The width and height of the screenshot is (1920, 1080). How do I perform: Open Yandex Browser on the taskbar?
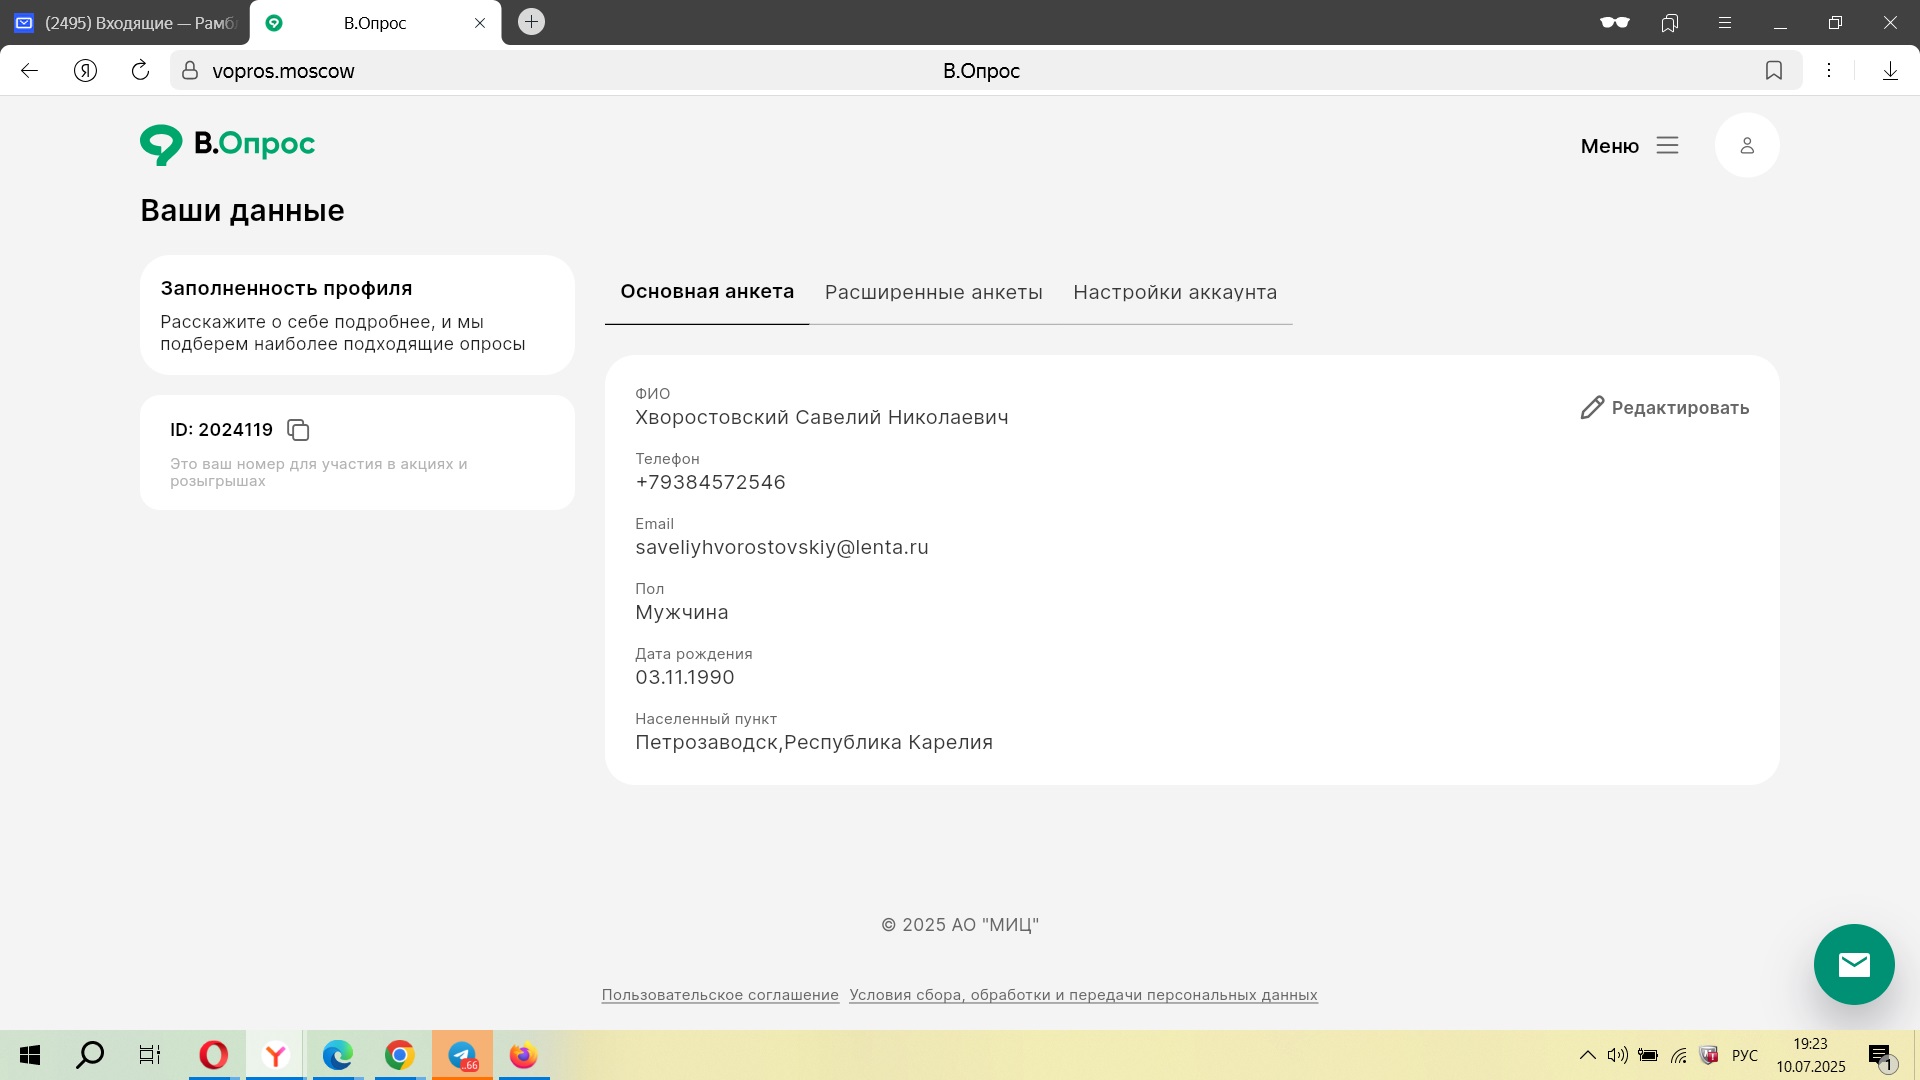275,1055
